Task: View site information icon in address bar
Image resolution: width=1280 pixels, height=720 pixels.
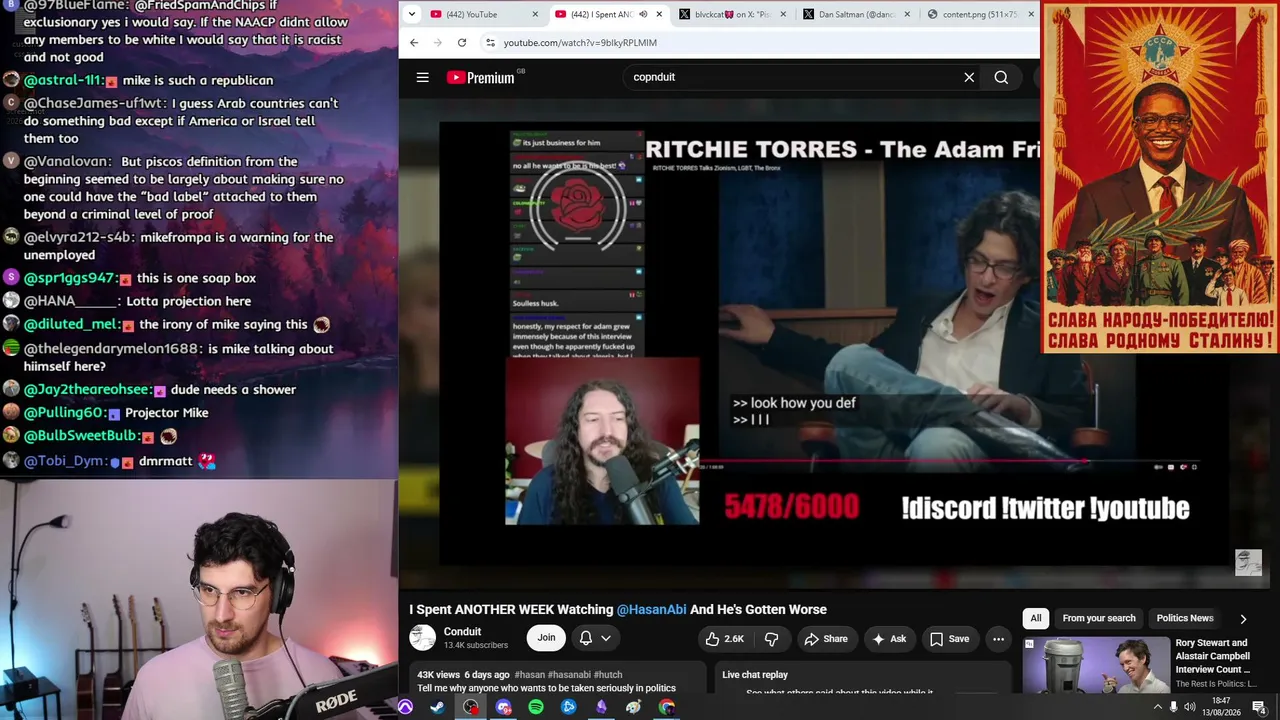Action: pyautogui.click(x=489, y=43)
